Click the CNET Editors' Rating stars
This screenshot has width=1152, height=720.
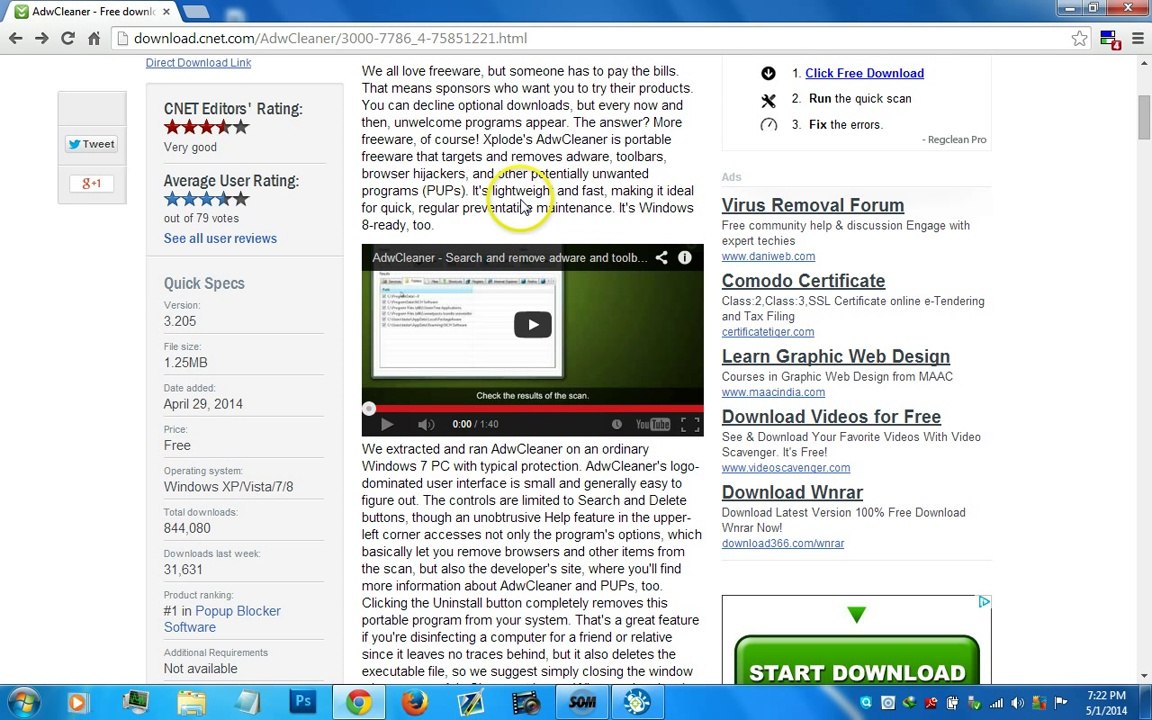tap(206, 127)
